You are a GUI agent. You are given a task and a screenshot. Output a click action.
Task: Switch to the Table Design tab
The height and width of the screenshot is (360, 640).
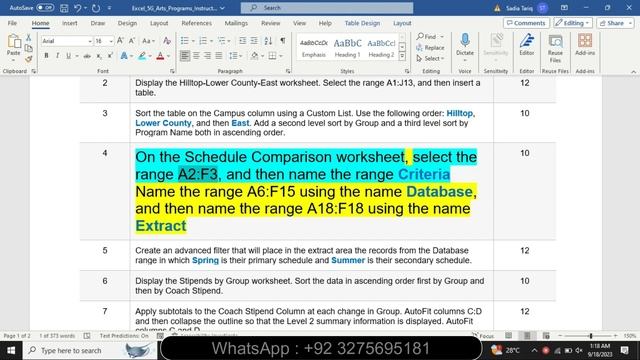click(x=362, y=23)
